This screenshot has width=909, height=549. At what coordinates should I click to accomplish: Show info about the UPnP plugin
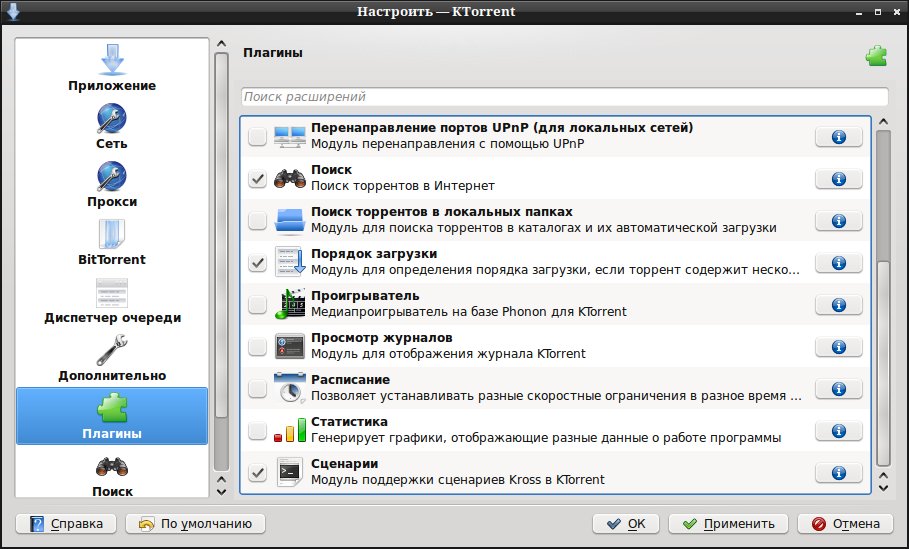click(838, 137)
